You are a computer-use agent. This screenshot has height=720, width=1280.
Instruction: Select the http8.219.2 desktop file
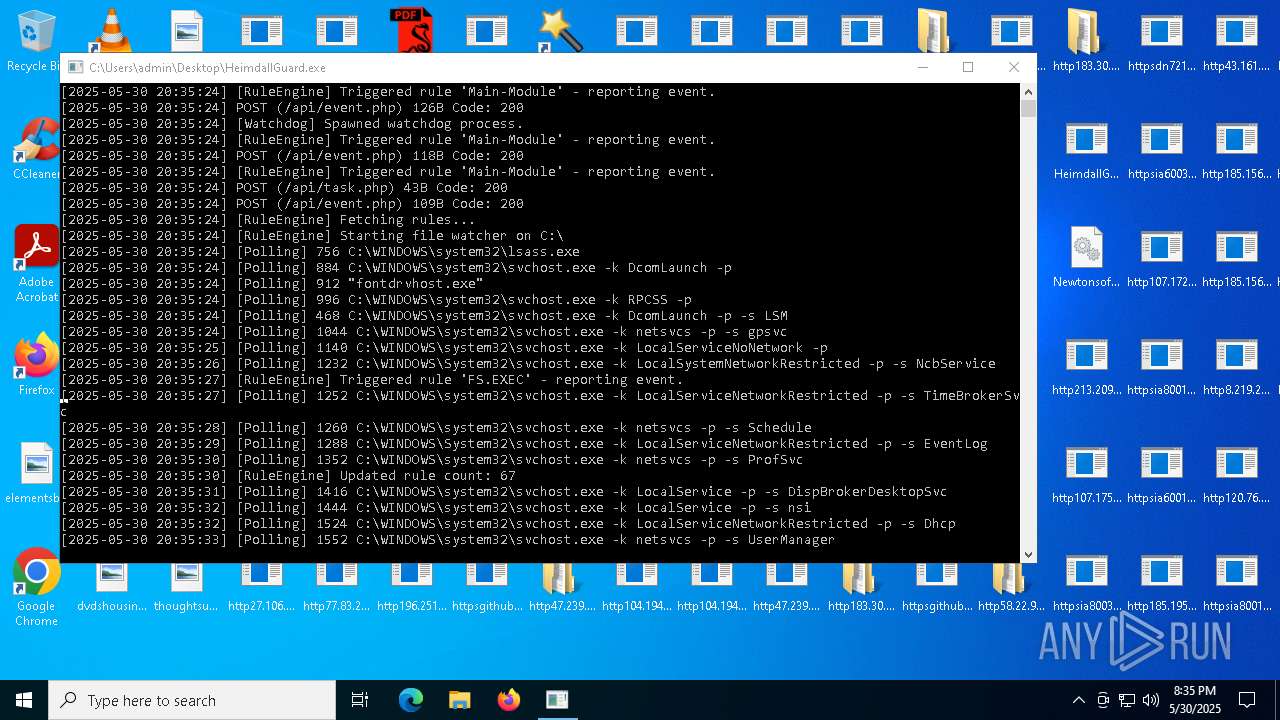point(1236,368)
